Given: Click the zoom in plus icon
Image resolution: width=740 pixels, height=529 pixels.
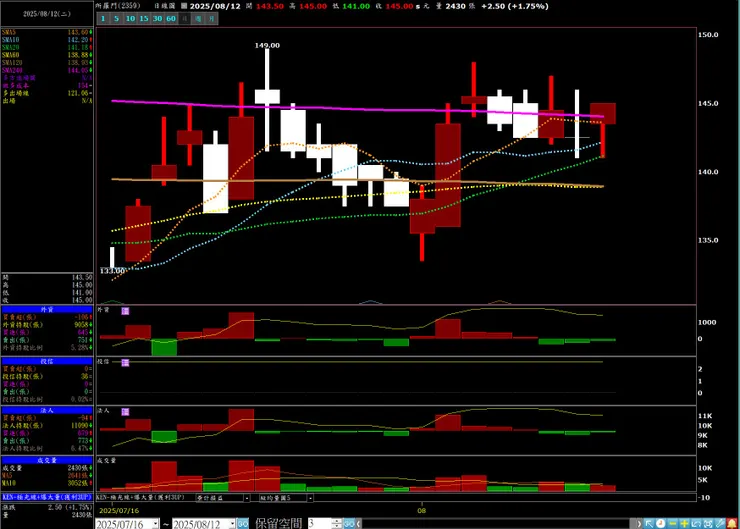Looking at the screenshot, I should click(x=684, y=523).
